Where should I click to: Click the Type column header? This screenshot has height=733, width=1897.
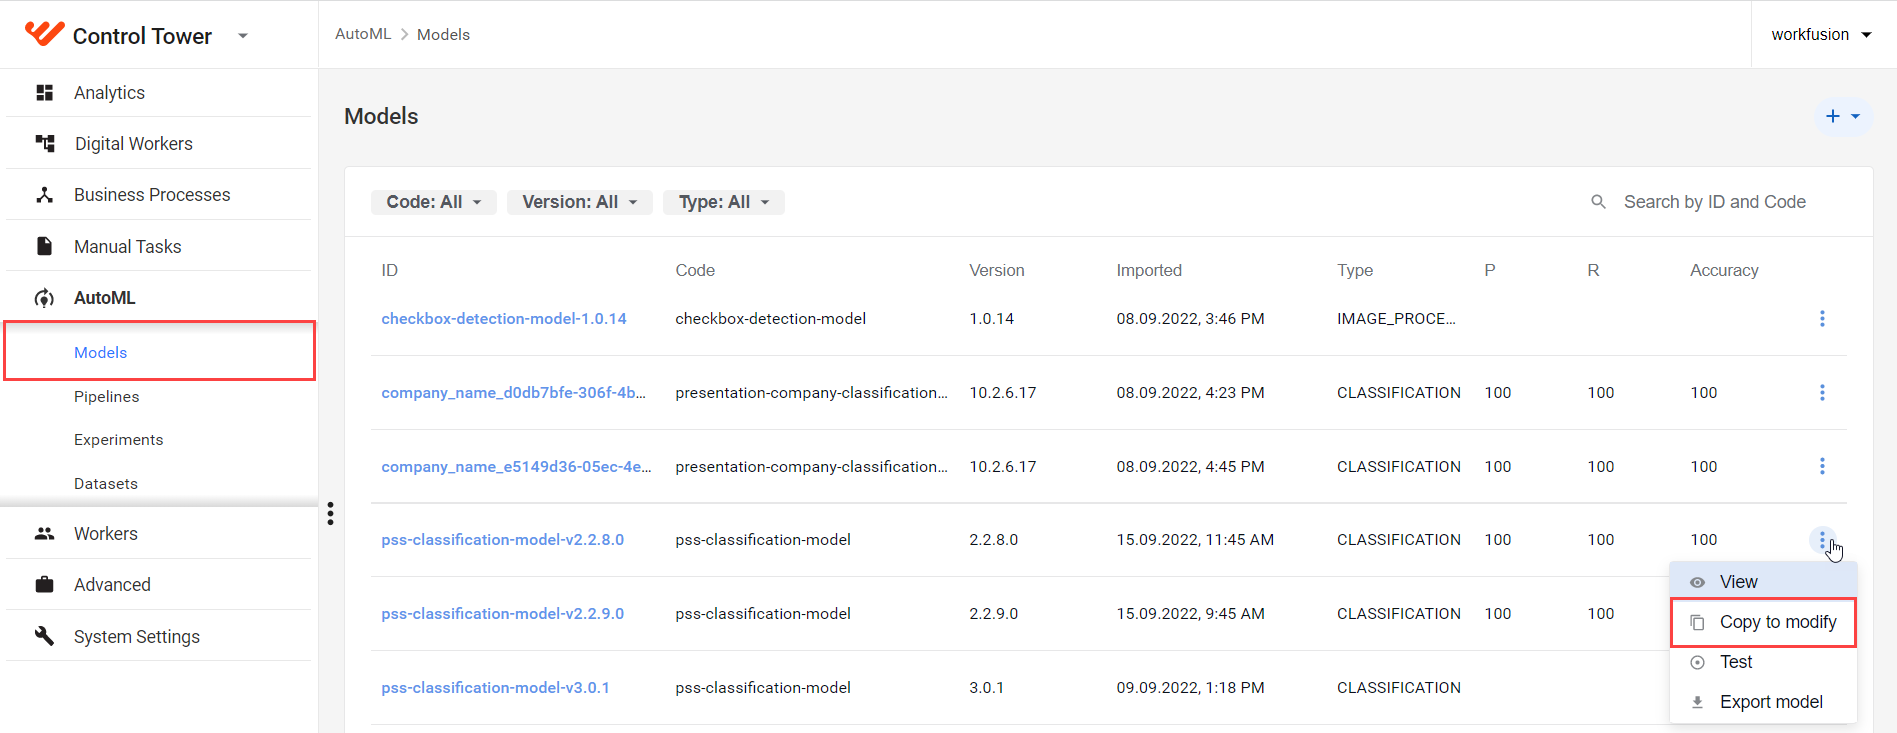(x=1355, y=270)
